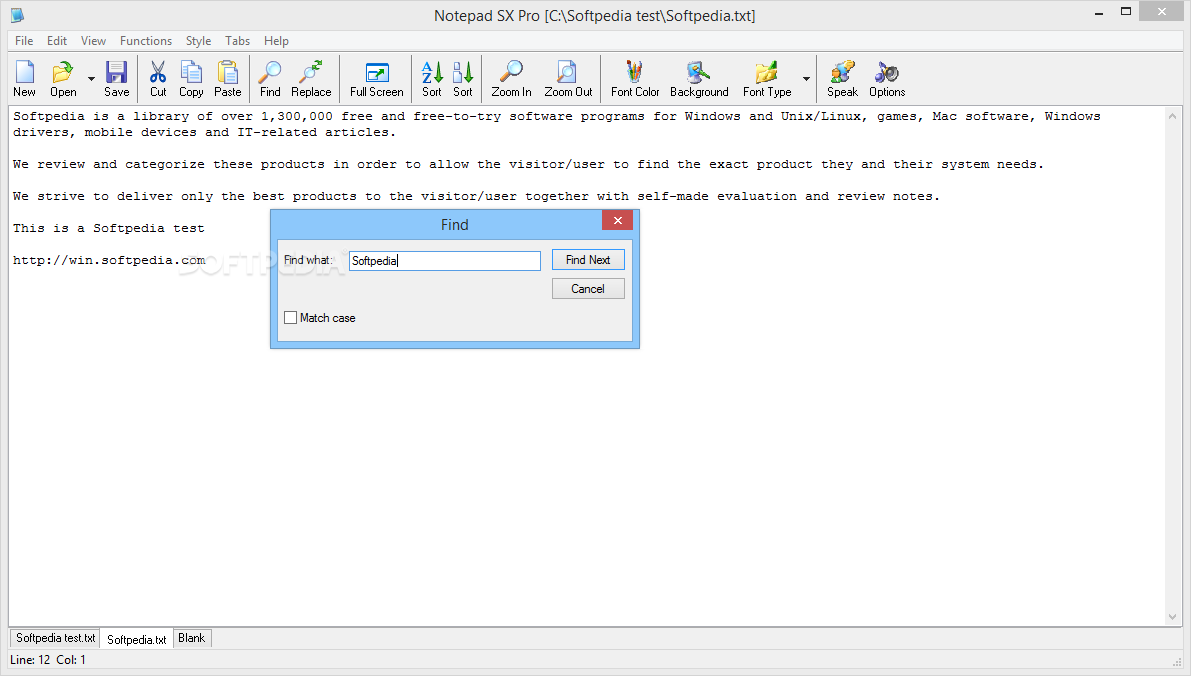
Task: Sort lines descending with second Sort icon
Action: point(463,79)
